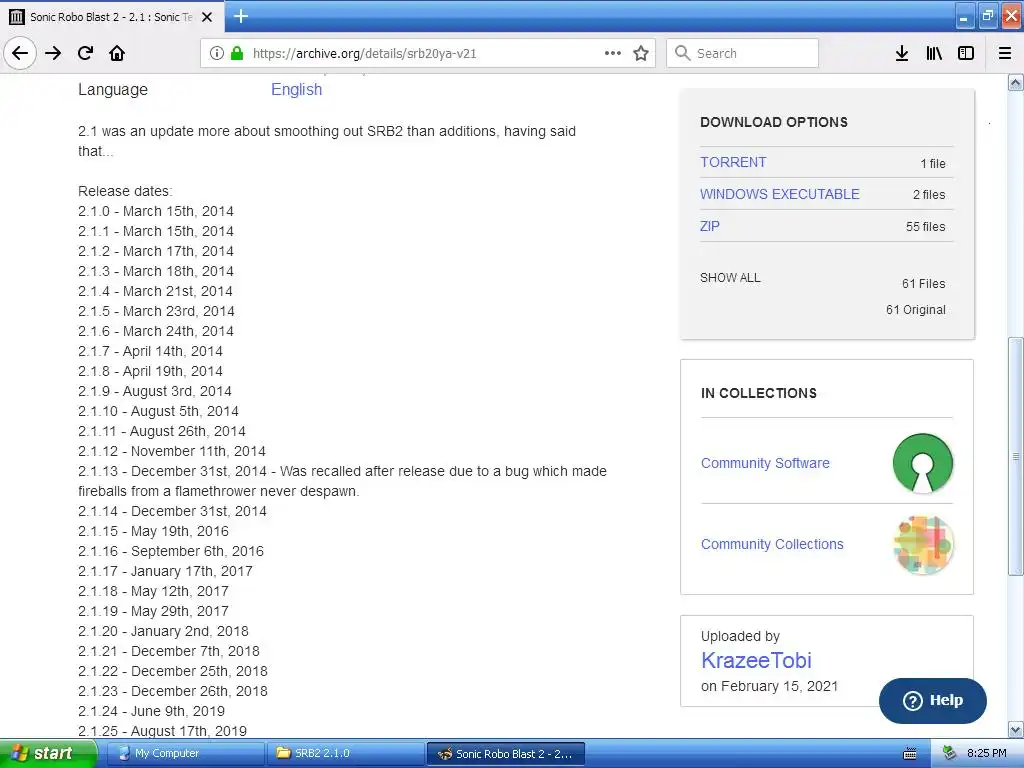Select '2.1.9 - August 3rd, 2014' text
This screenshot has height=768, width=1024.
[155, 391]
